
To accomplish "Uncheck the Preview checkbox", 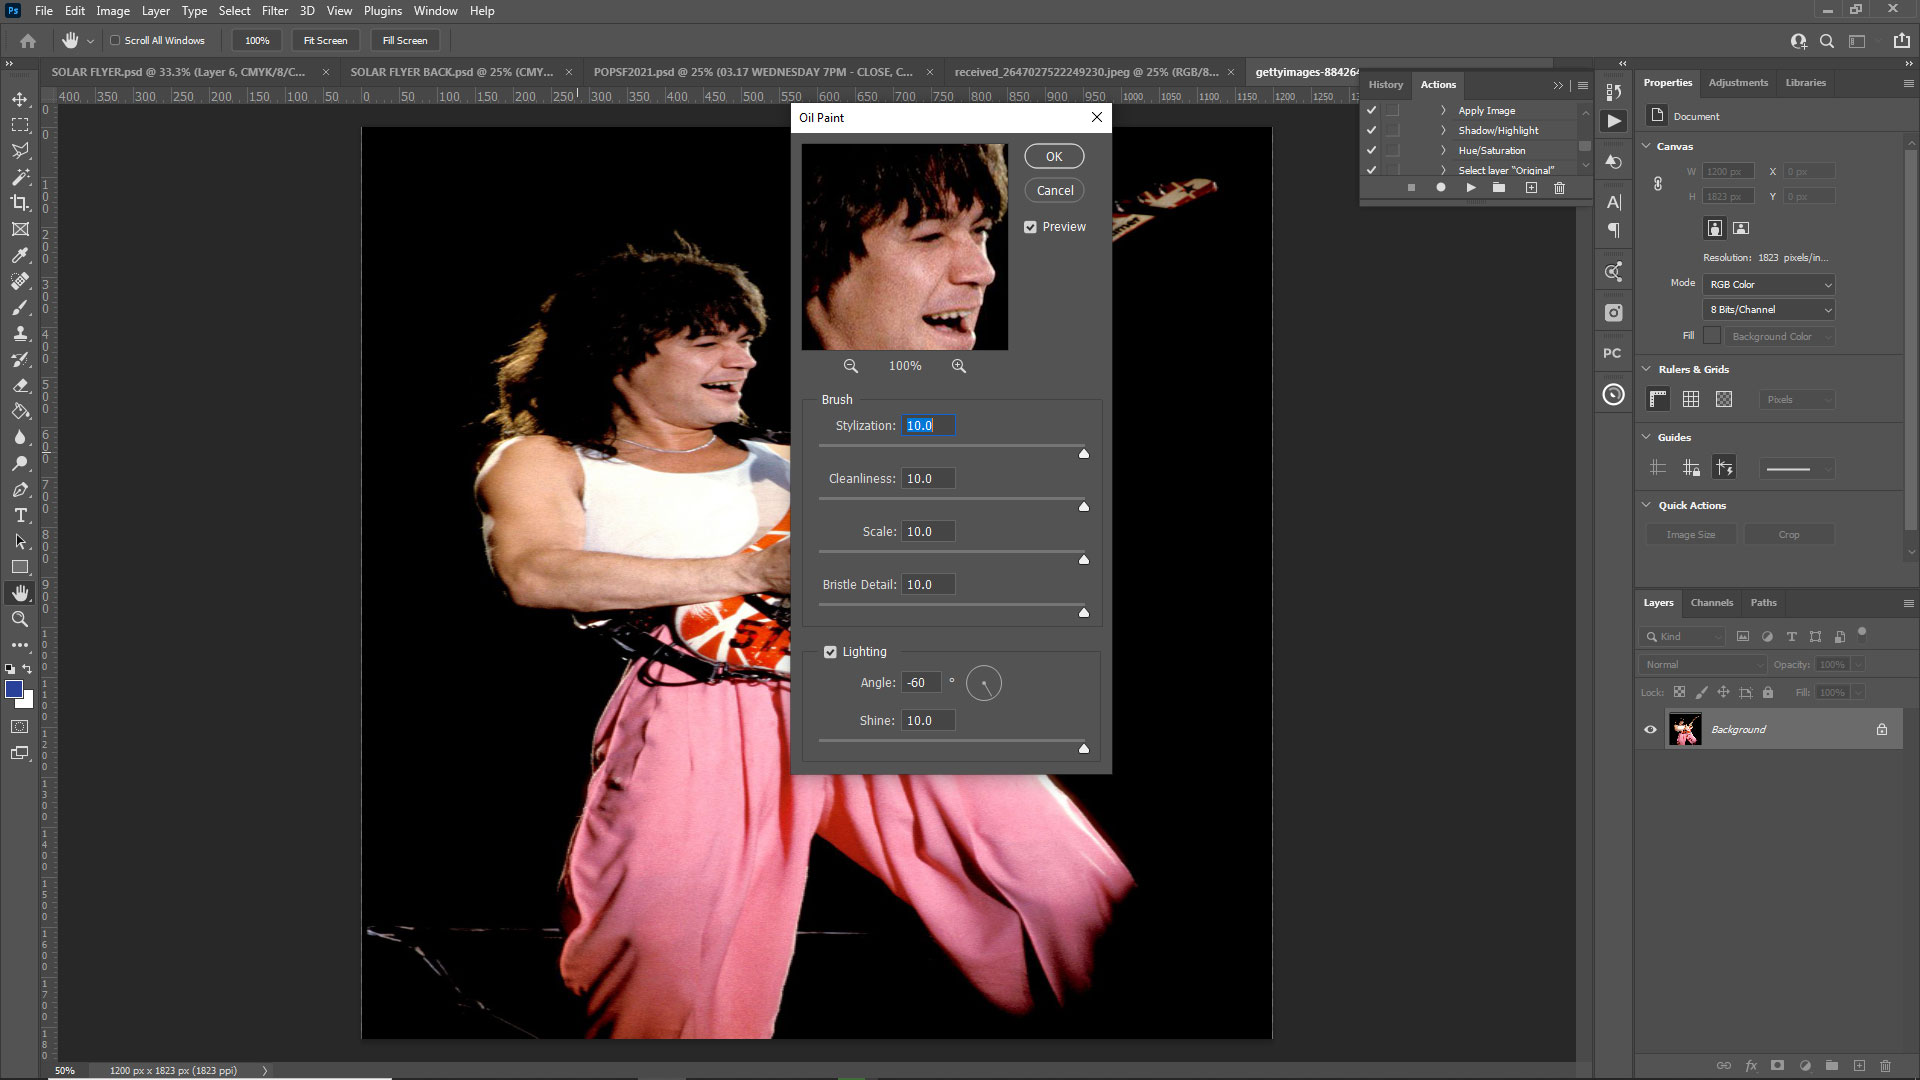I will click(1031, 226).
